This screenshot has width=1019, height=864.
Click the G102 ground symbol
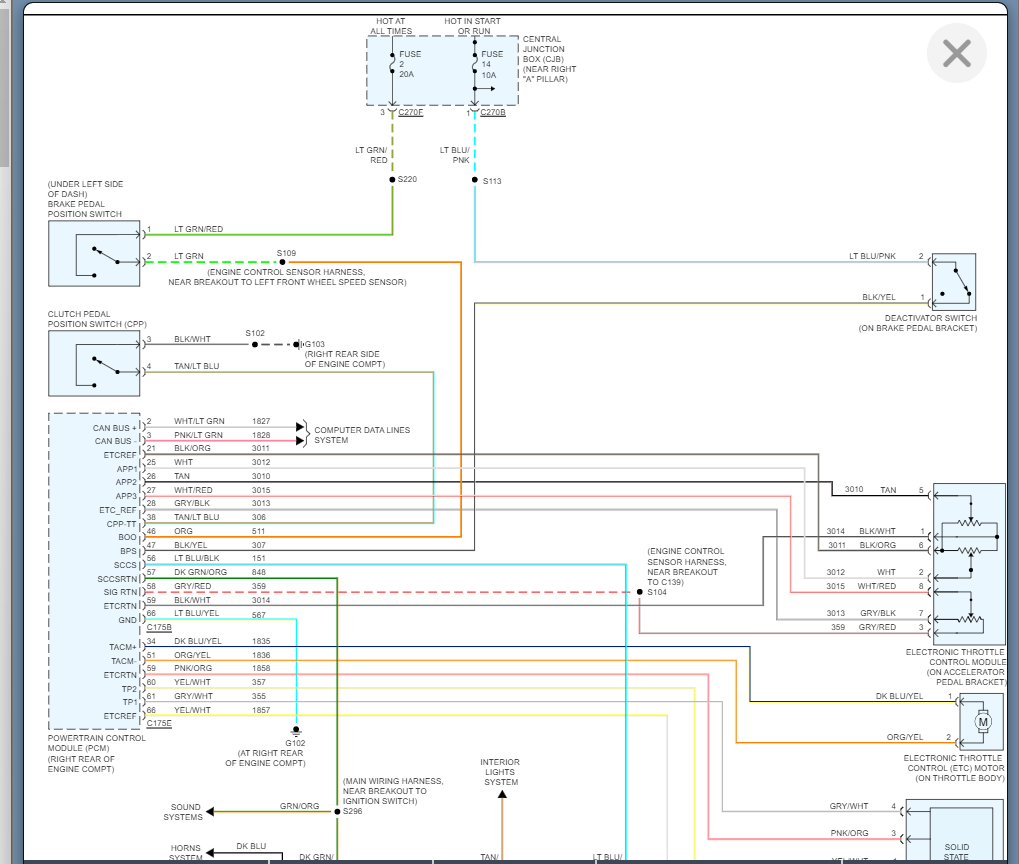[295, 731]
